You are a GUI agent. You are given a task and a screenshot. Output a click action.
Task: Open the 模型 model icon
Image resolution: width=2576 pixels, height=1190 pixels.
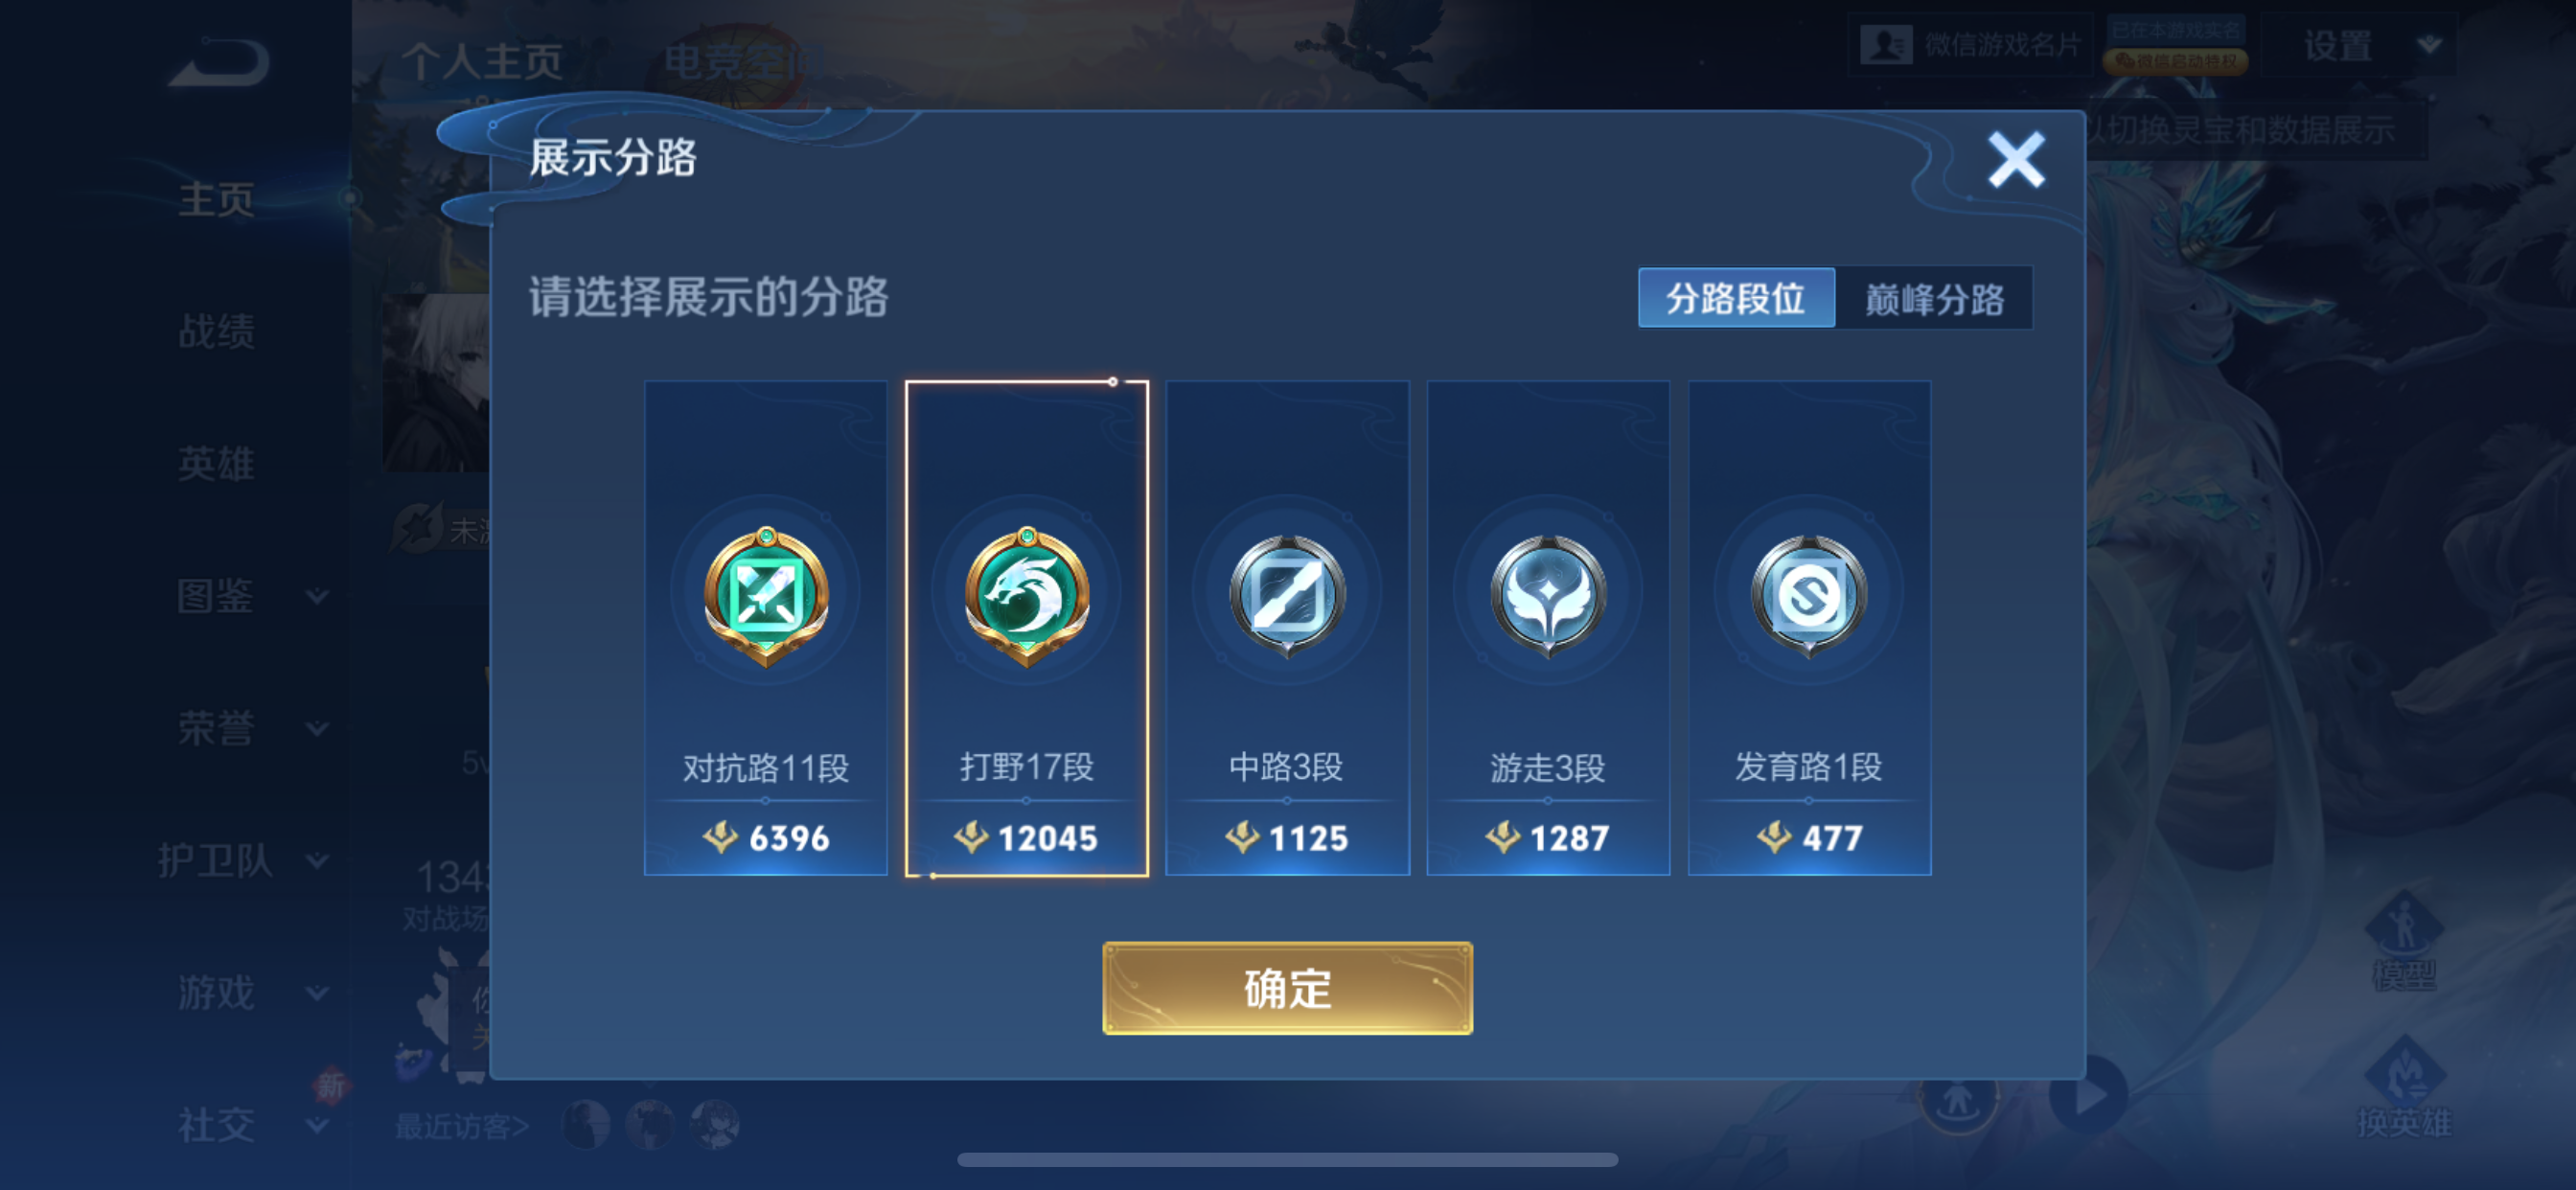(x=2404, y=940)
